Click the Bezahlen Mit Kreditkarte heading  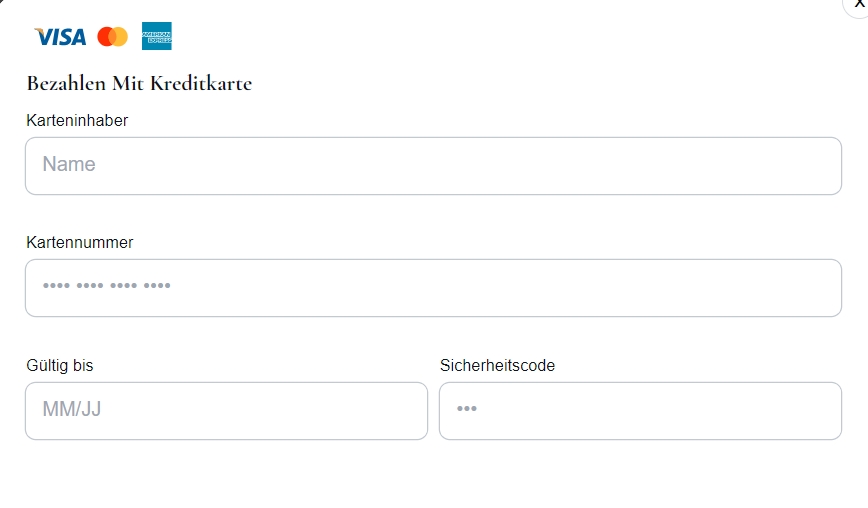[140, 84]
